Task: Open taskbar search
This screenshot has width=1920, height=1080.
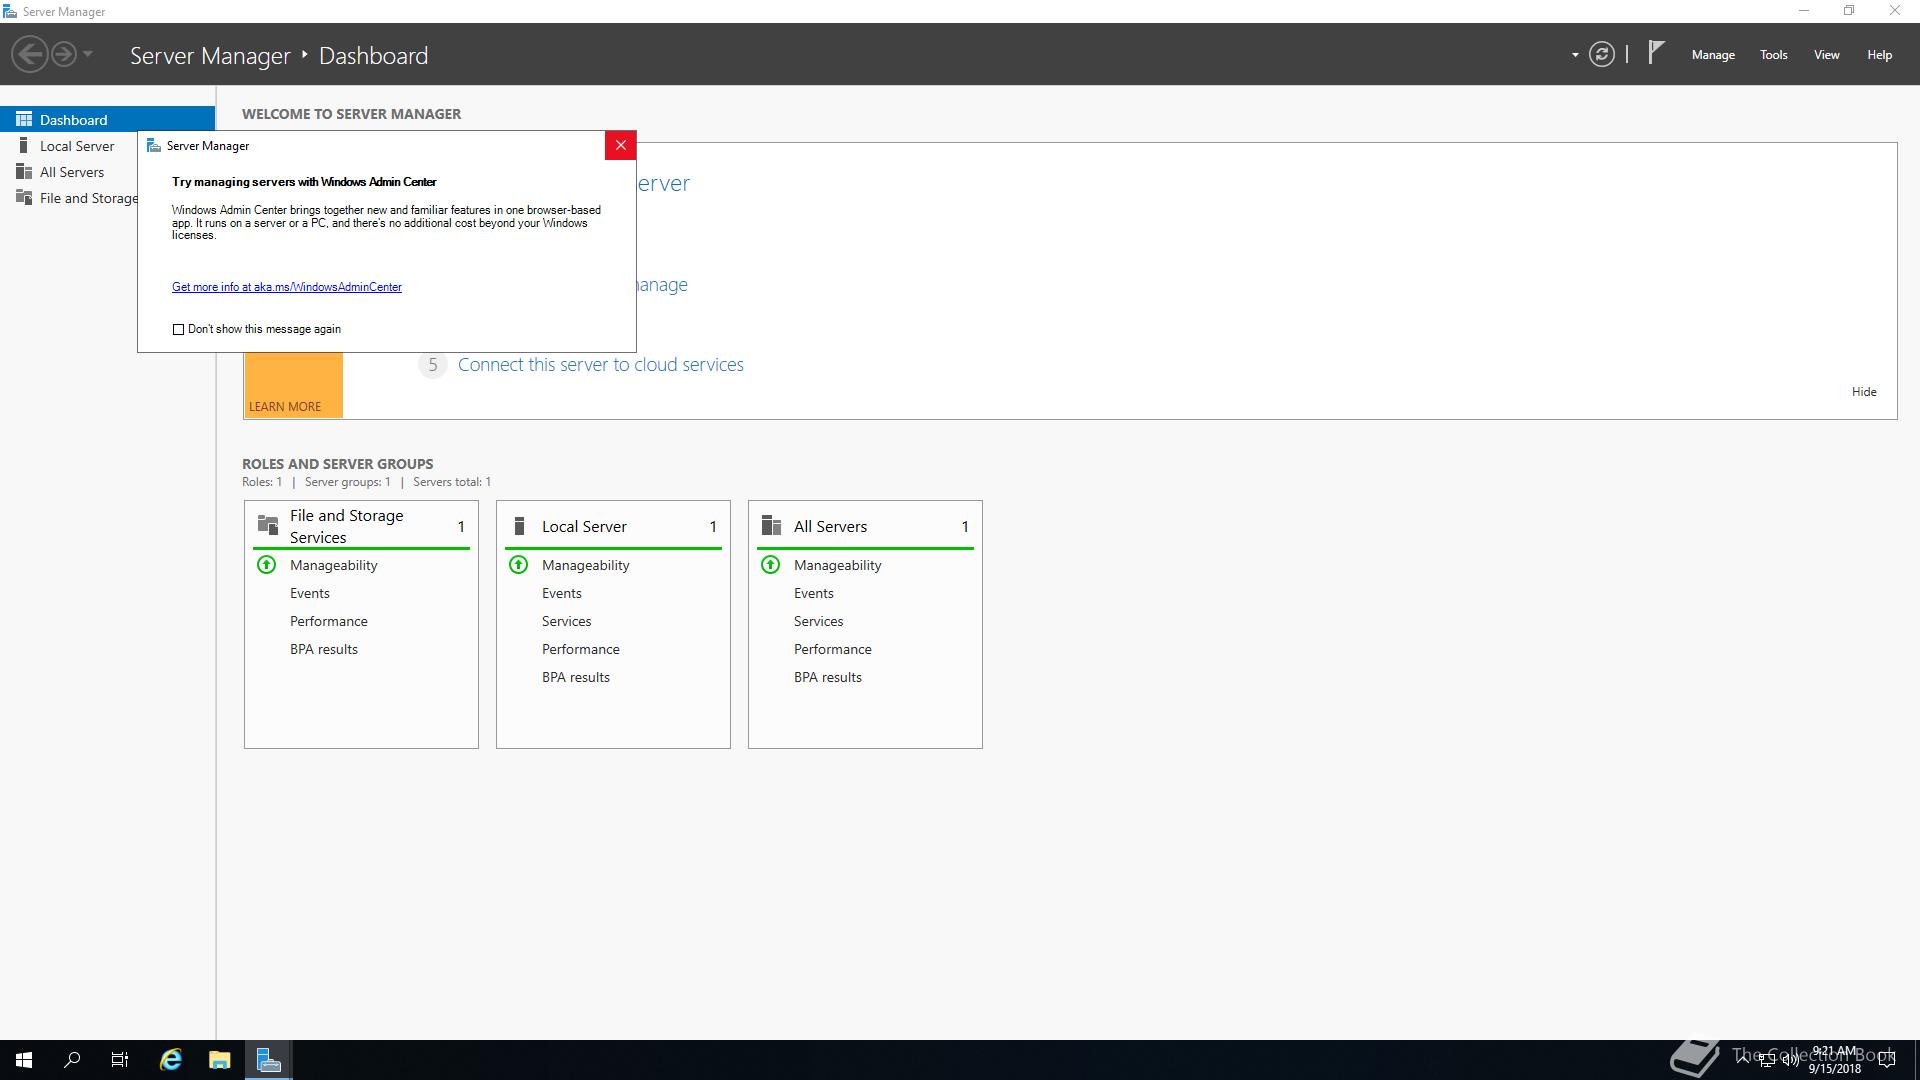Action: pos(72,1060)
